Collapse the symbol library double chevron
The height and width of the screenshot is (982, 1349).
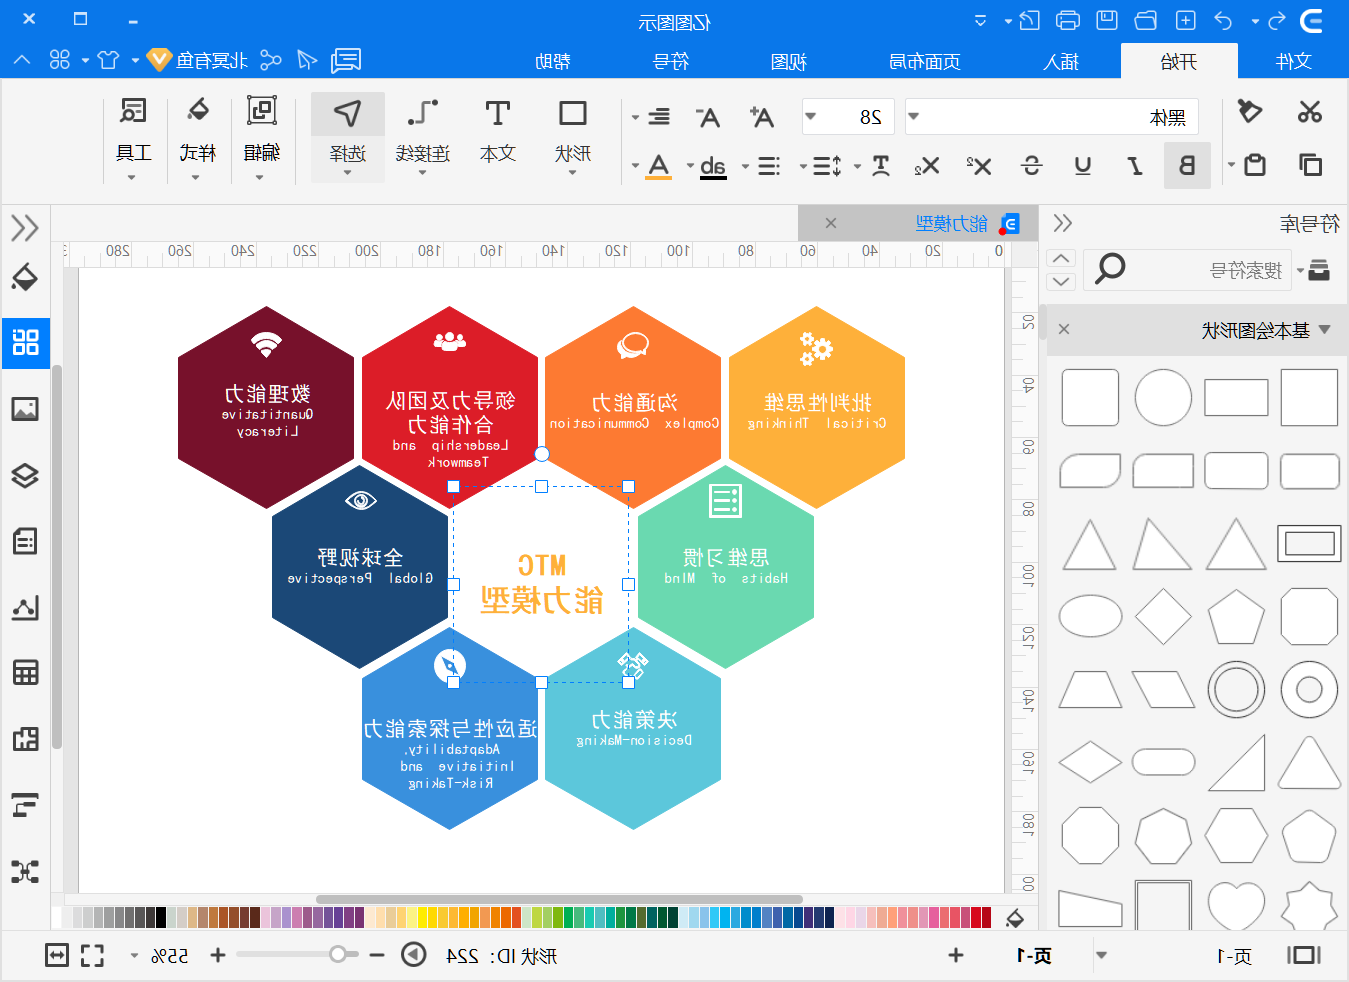tap(1063, 223)
